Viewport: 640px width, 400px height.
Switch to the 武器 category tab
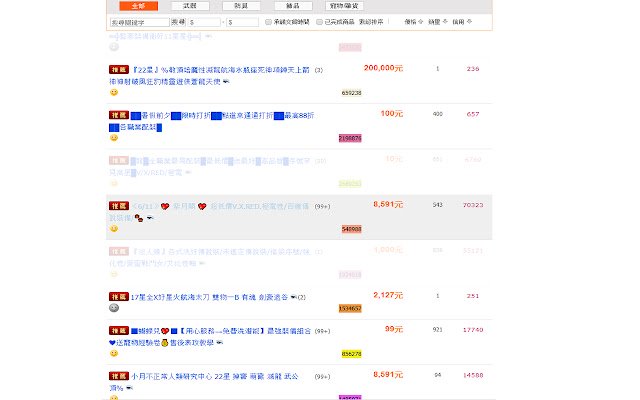click(190, 6)
